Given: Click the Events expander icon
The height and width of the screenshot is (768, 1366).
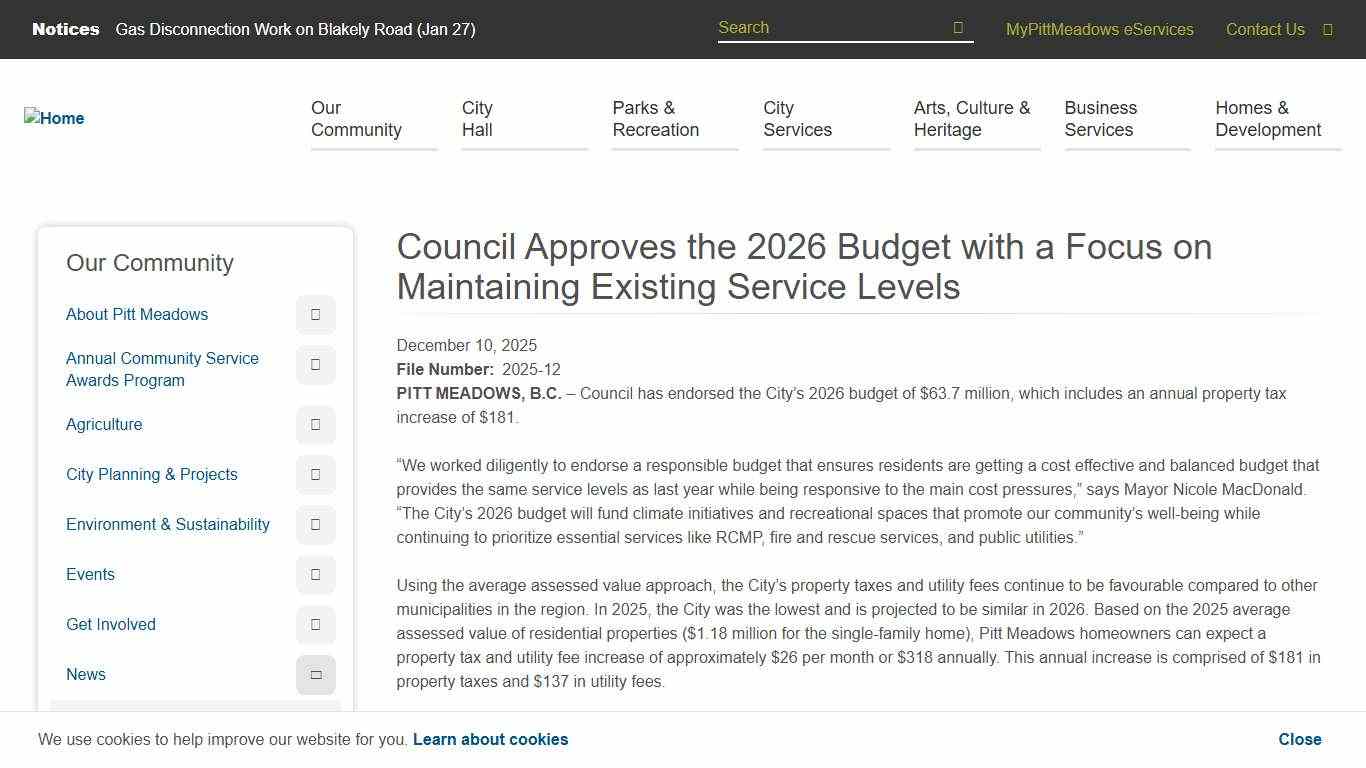Looking at the screenshot, I should coord(315,574).
